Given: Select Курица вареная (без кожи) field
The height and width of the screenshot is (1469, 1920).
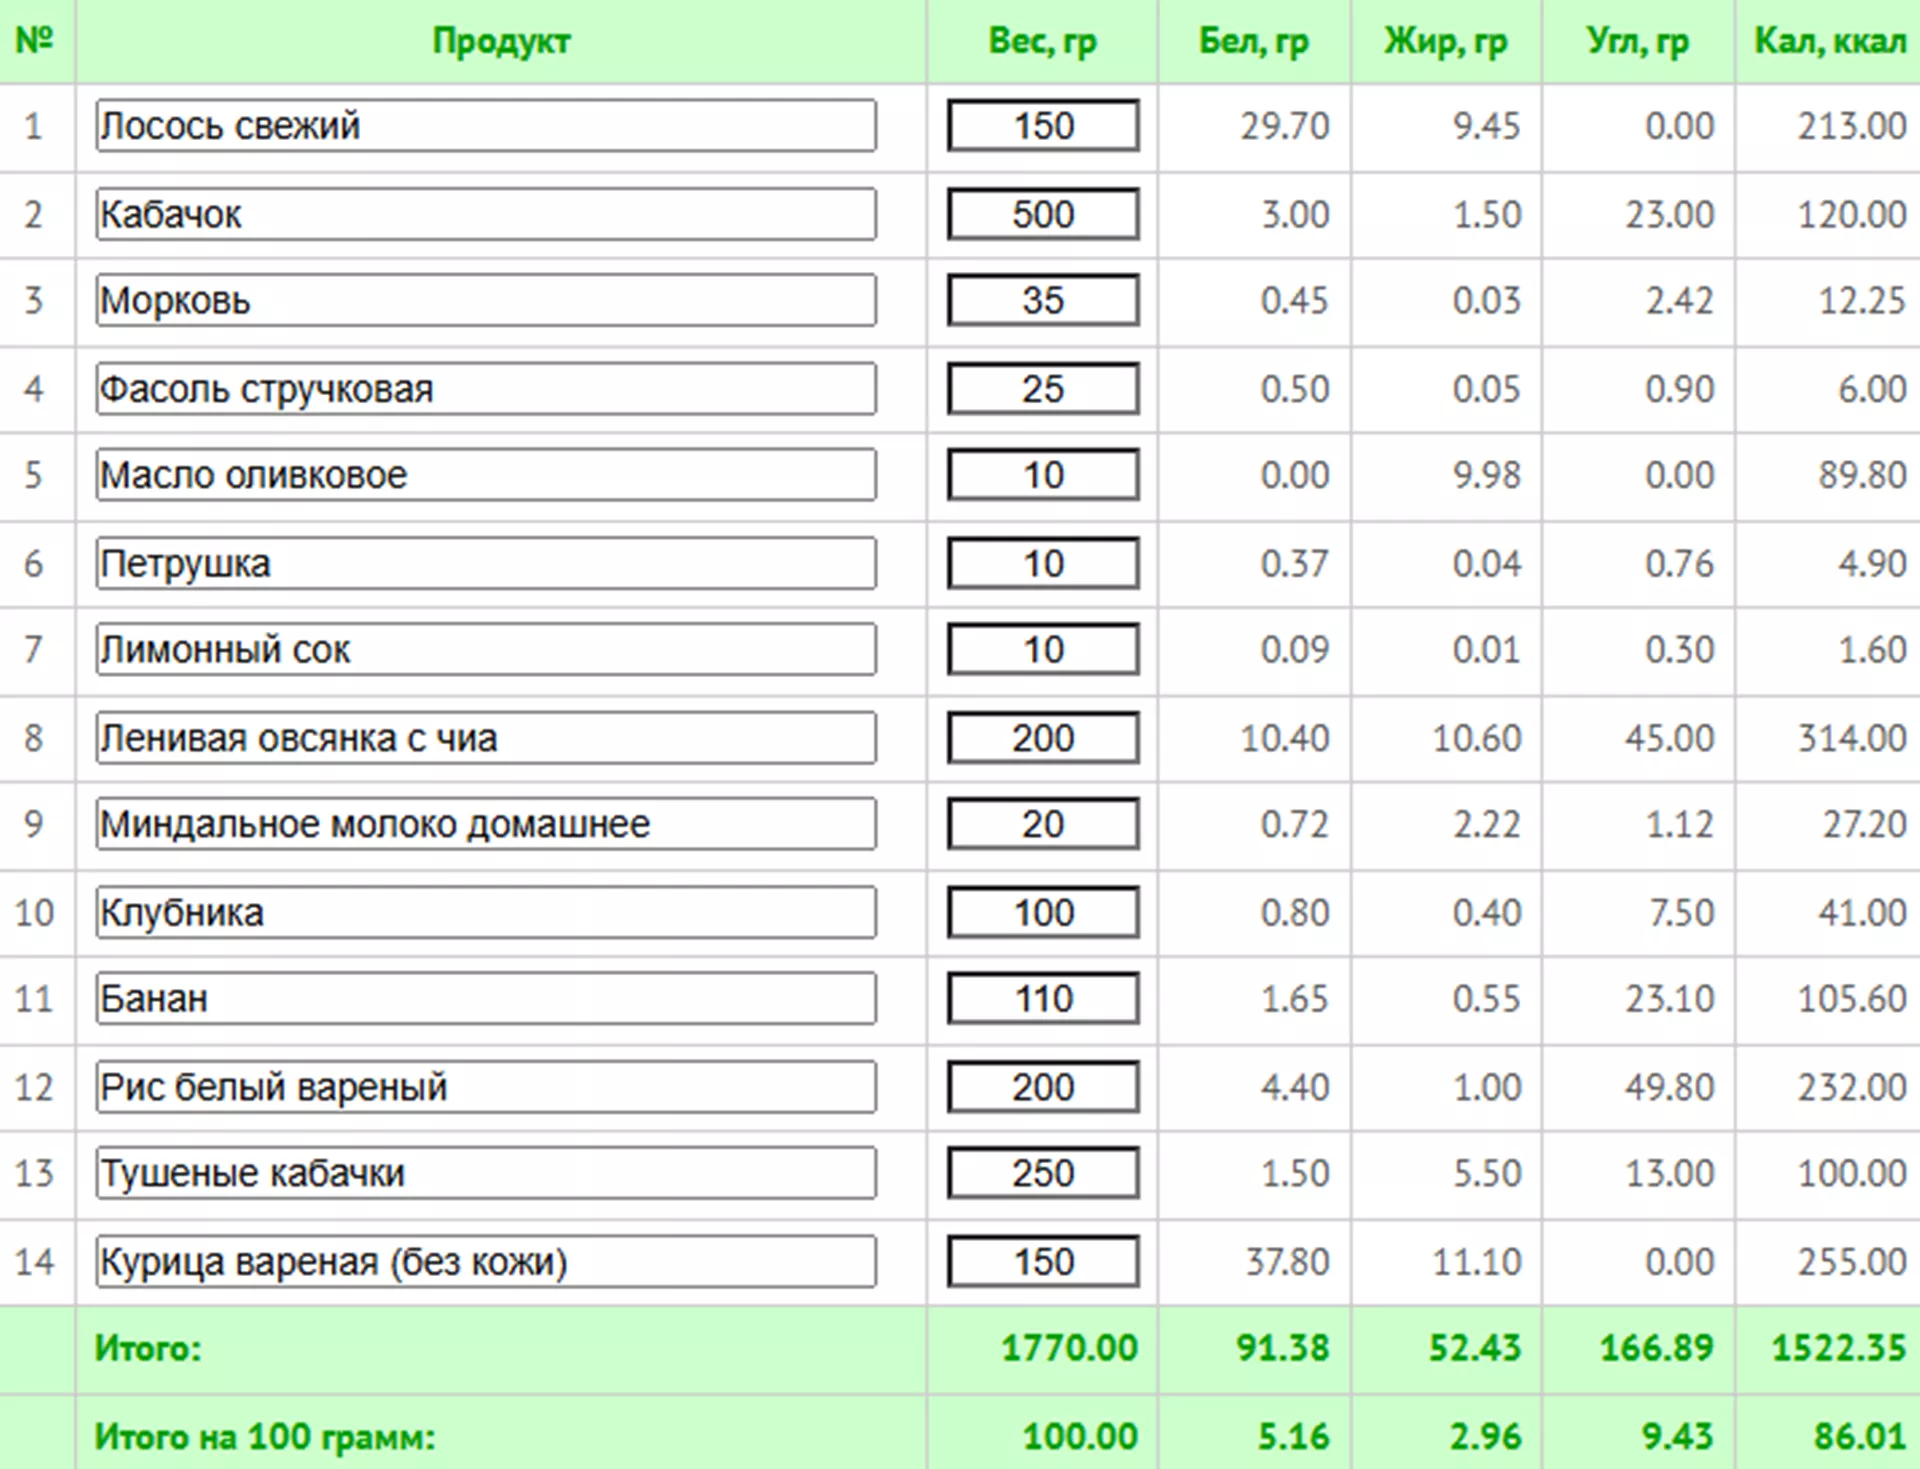Looking at the screenshot, I should (x=486, y=1261).
